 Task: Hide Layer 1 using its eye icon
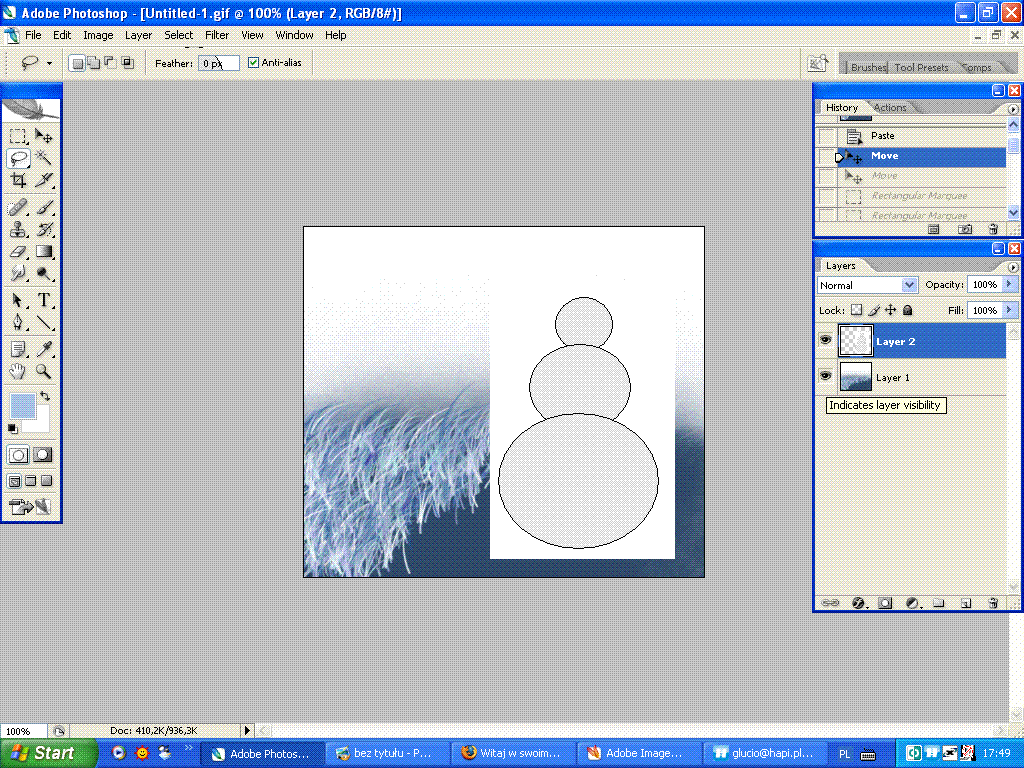coord(825,376)
